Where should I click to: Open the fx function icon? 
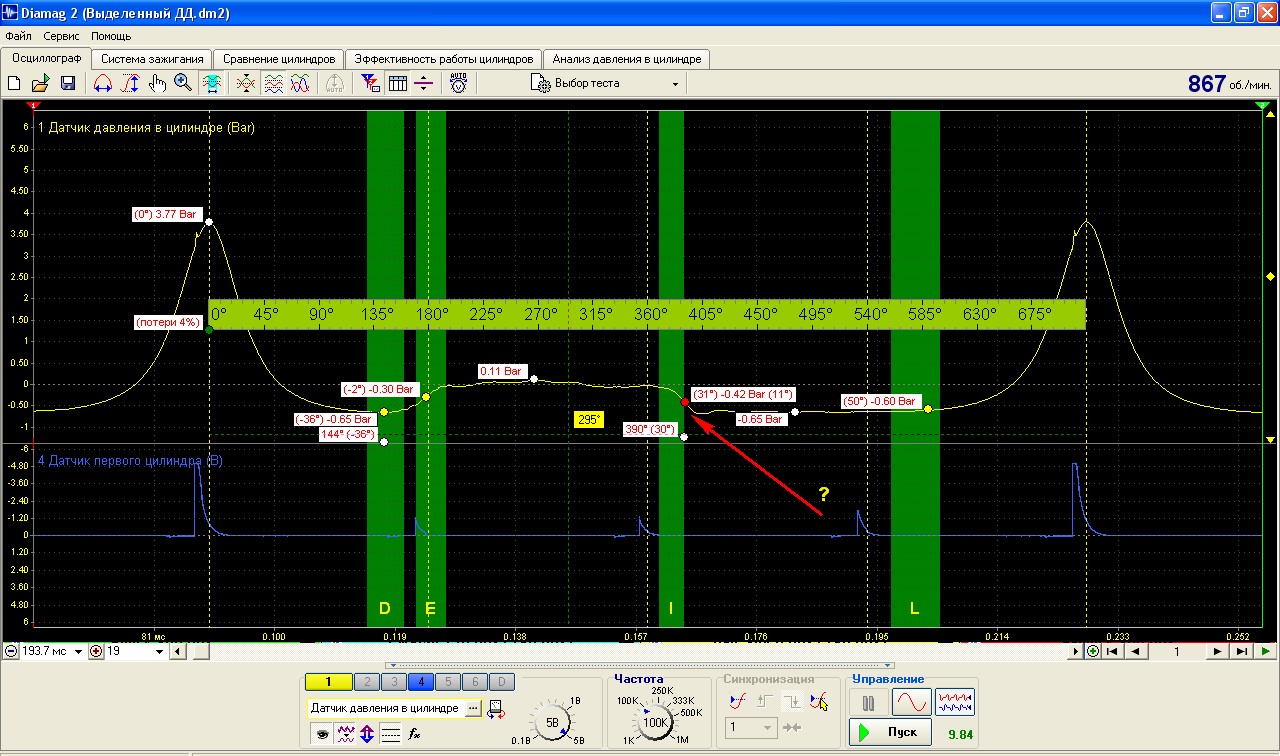[x=415, y=734]
